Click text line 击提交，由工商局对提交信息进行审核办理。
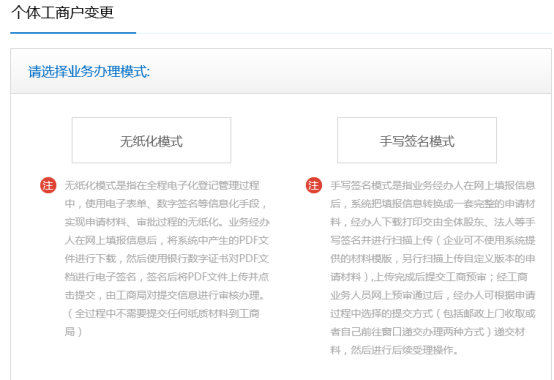 165,295
